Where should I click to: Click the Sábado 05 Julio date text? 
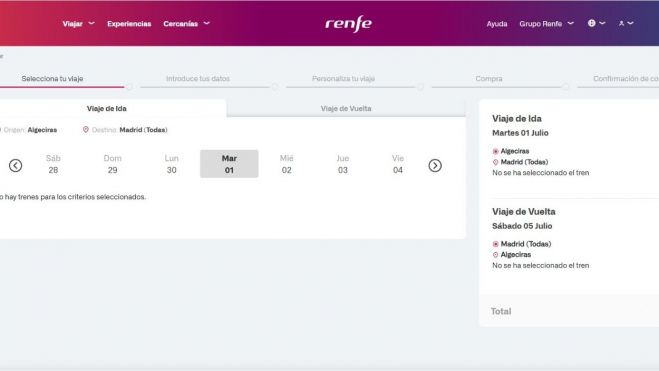(x=522, y=226)
